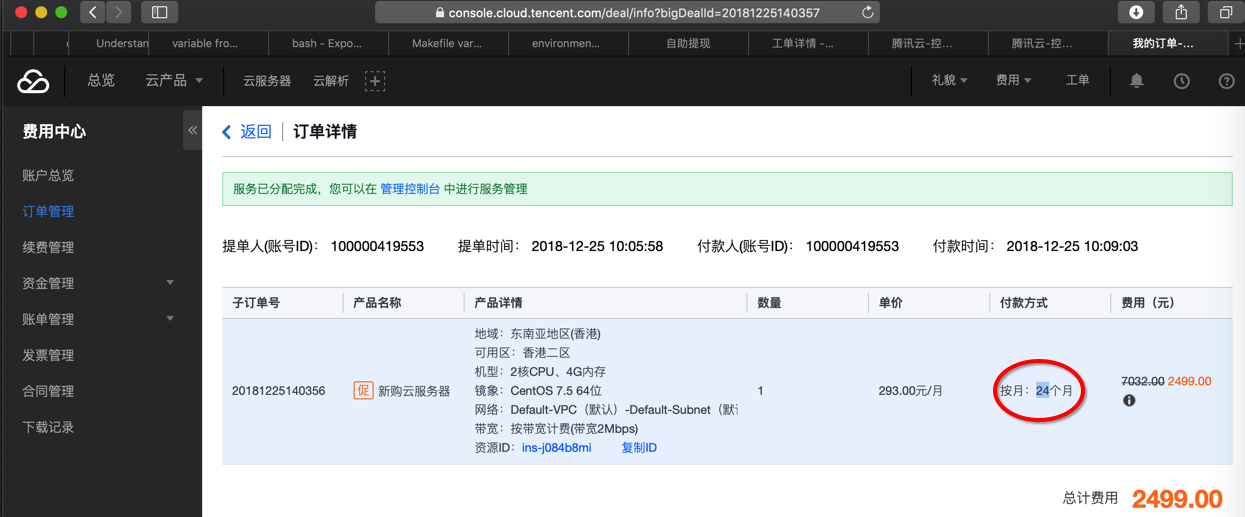Add a new Safari tab
The height and width of the screenshot is (517, 1245).
click(x=1238, y=44)
